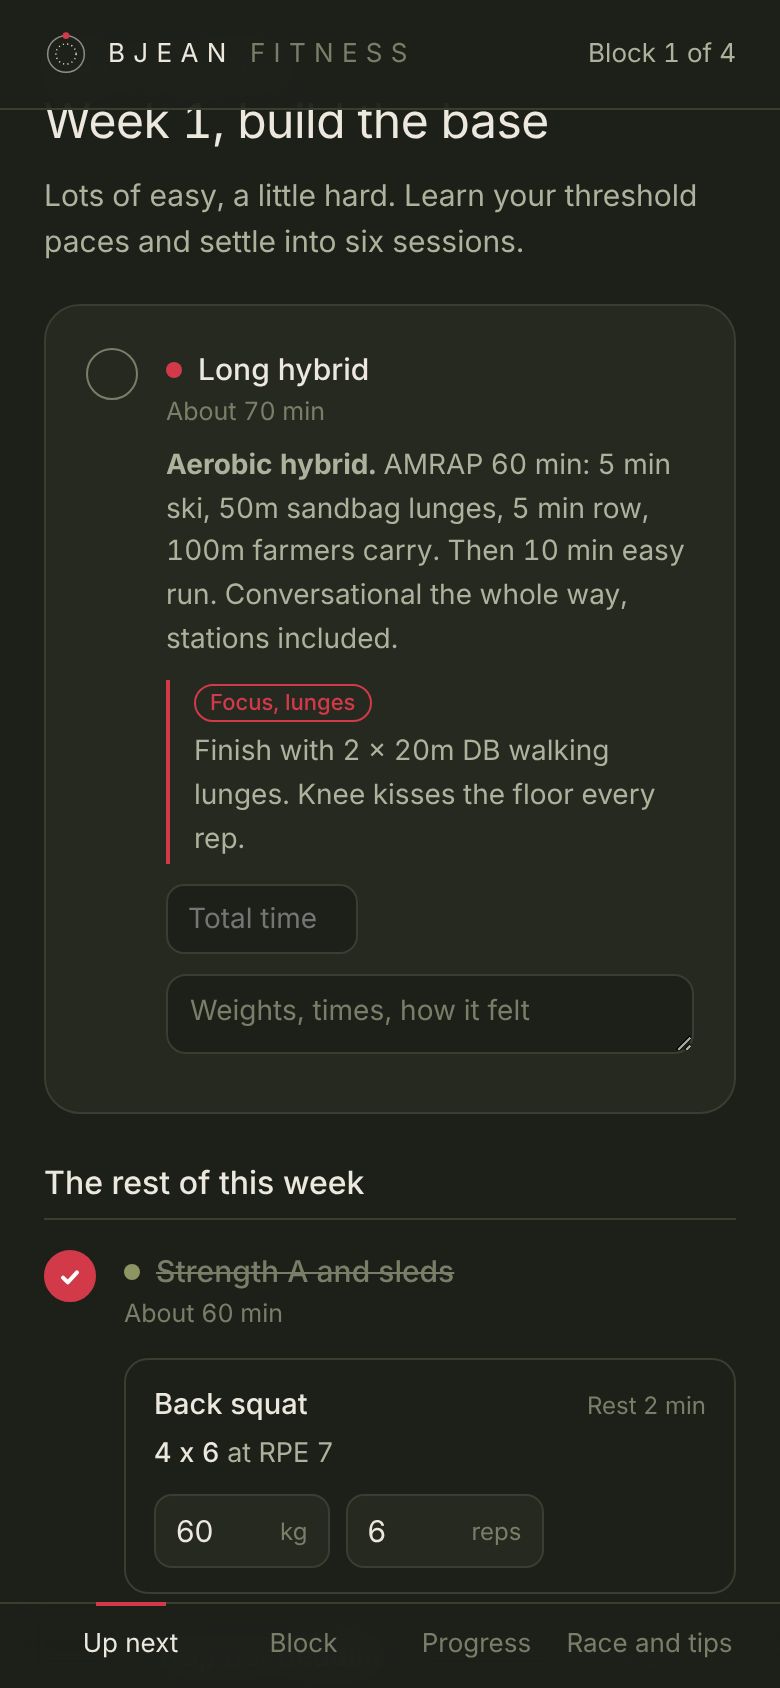Click the Back squat 60 kg weight field
This screenshot has width=780, height=1688.
(242, 1531)
